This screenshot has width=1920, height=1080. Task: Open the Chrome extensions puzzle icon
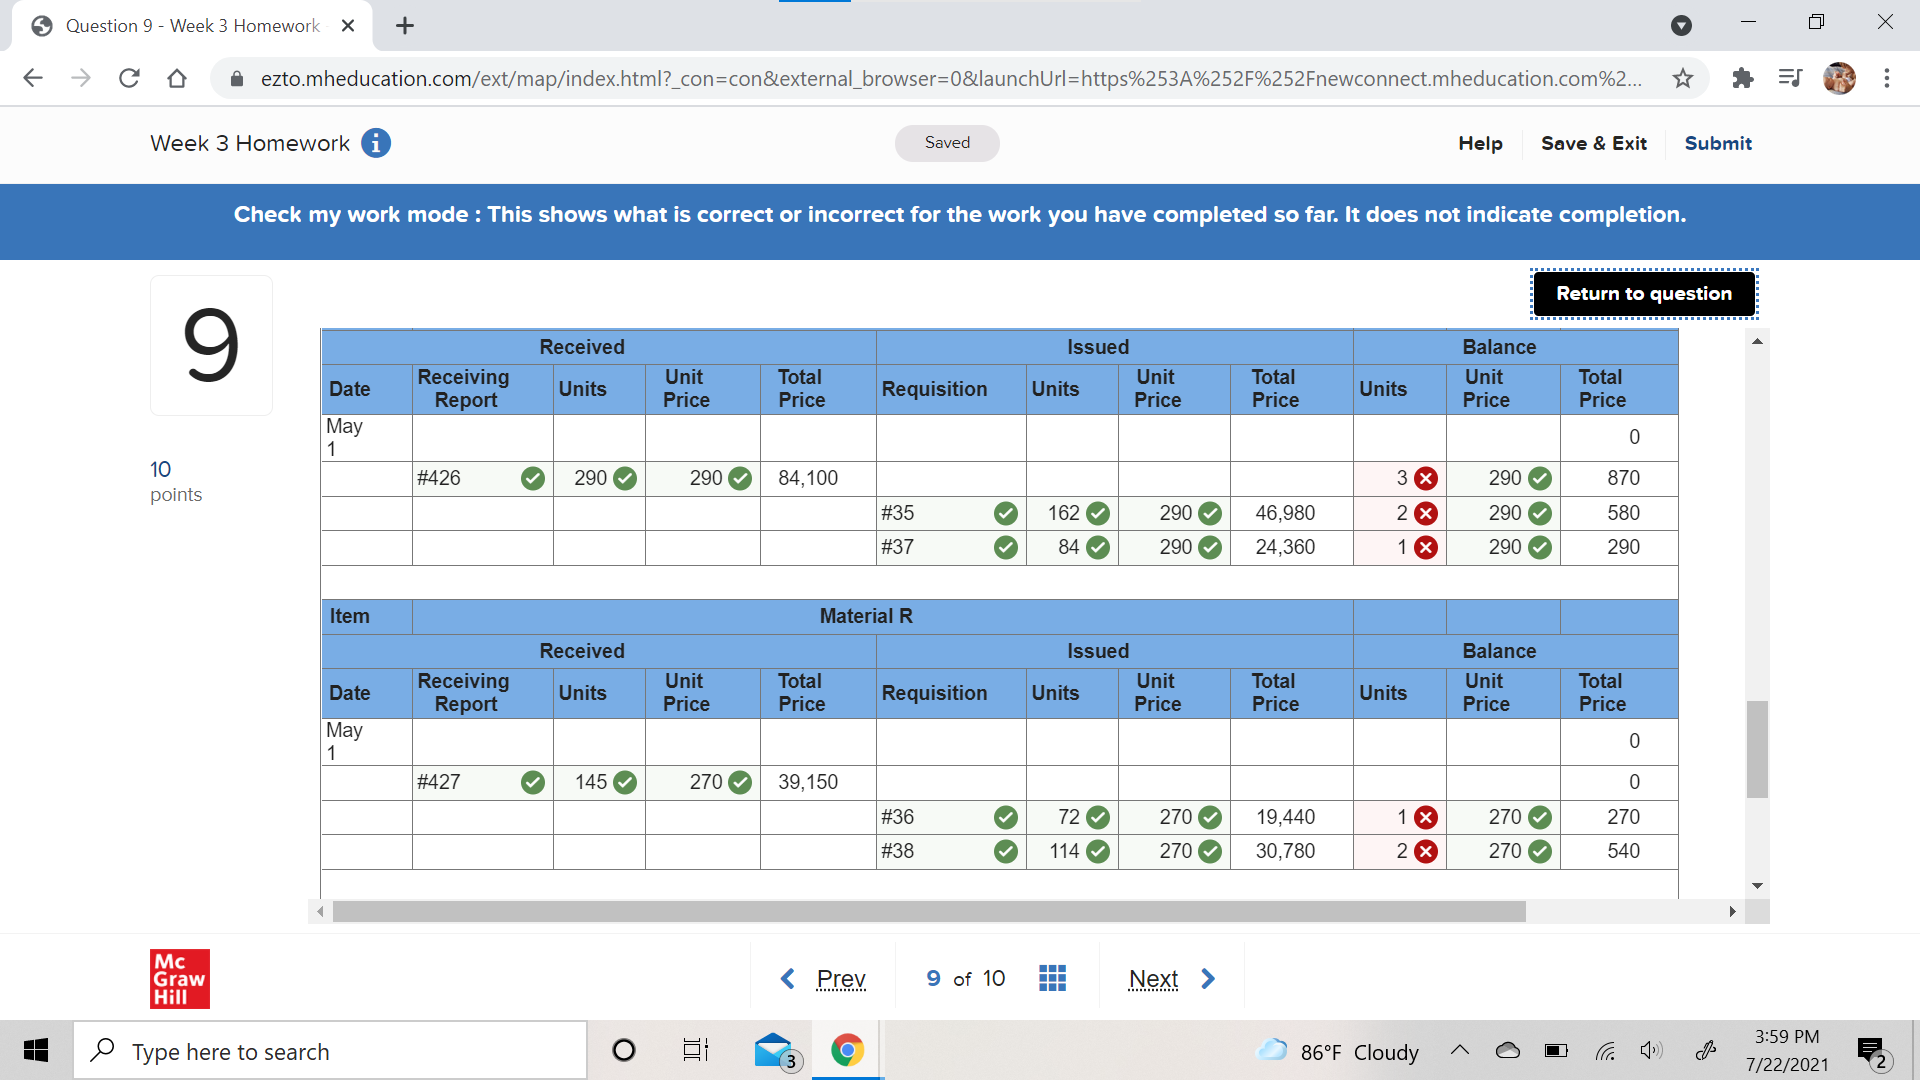[x=1743, y=78]
